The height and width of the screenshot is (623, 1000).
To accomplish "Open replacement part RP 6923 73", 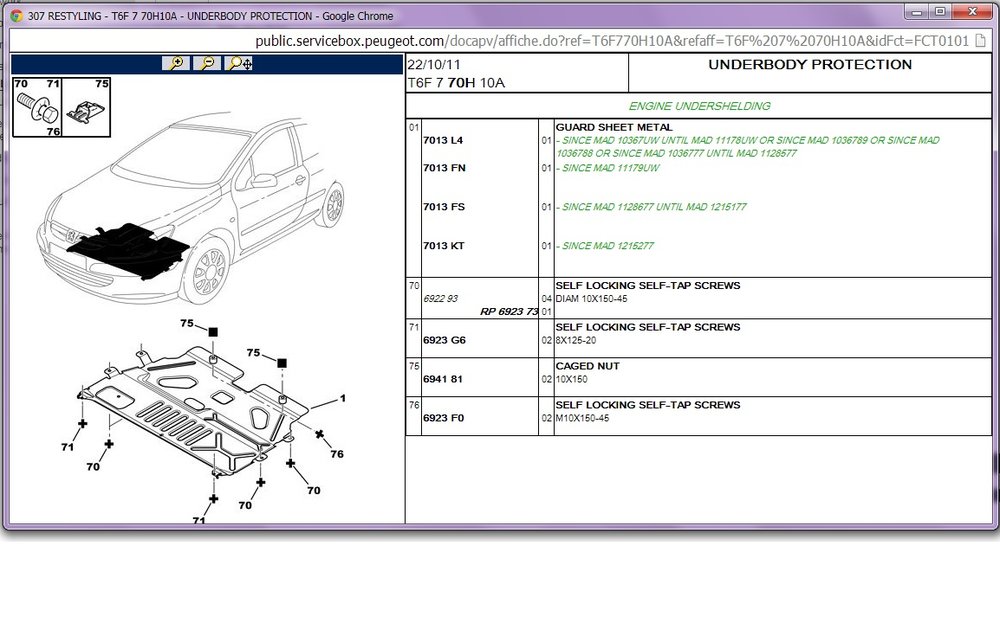I will click(x=509, y=311).
